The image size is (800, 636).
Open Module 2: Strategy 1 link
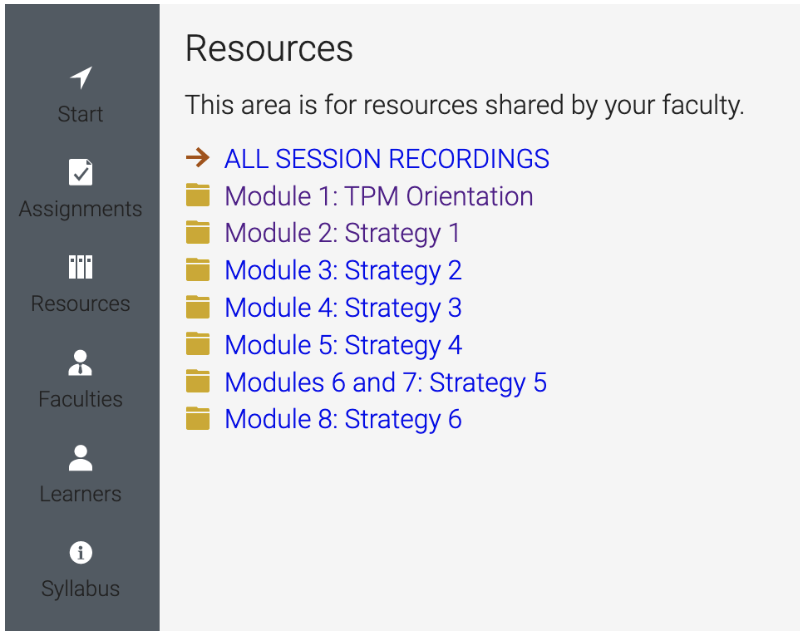click(342, 234)
